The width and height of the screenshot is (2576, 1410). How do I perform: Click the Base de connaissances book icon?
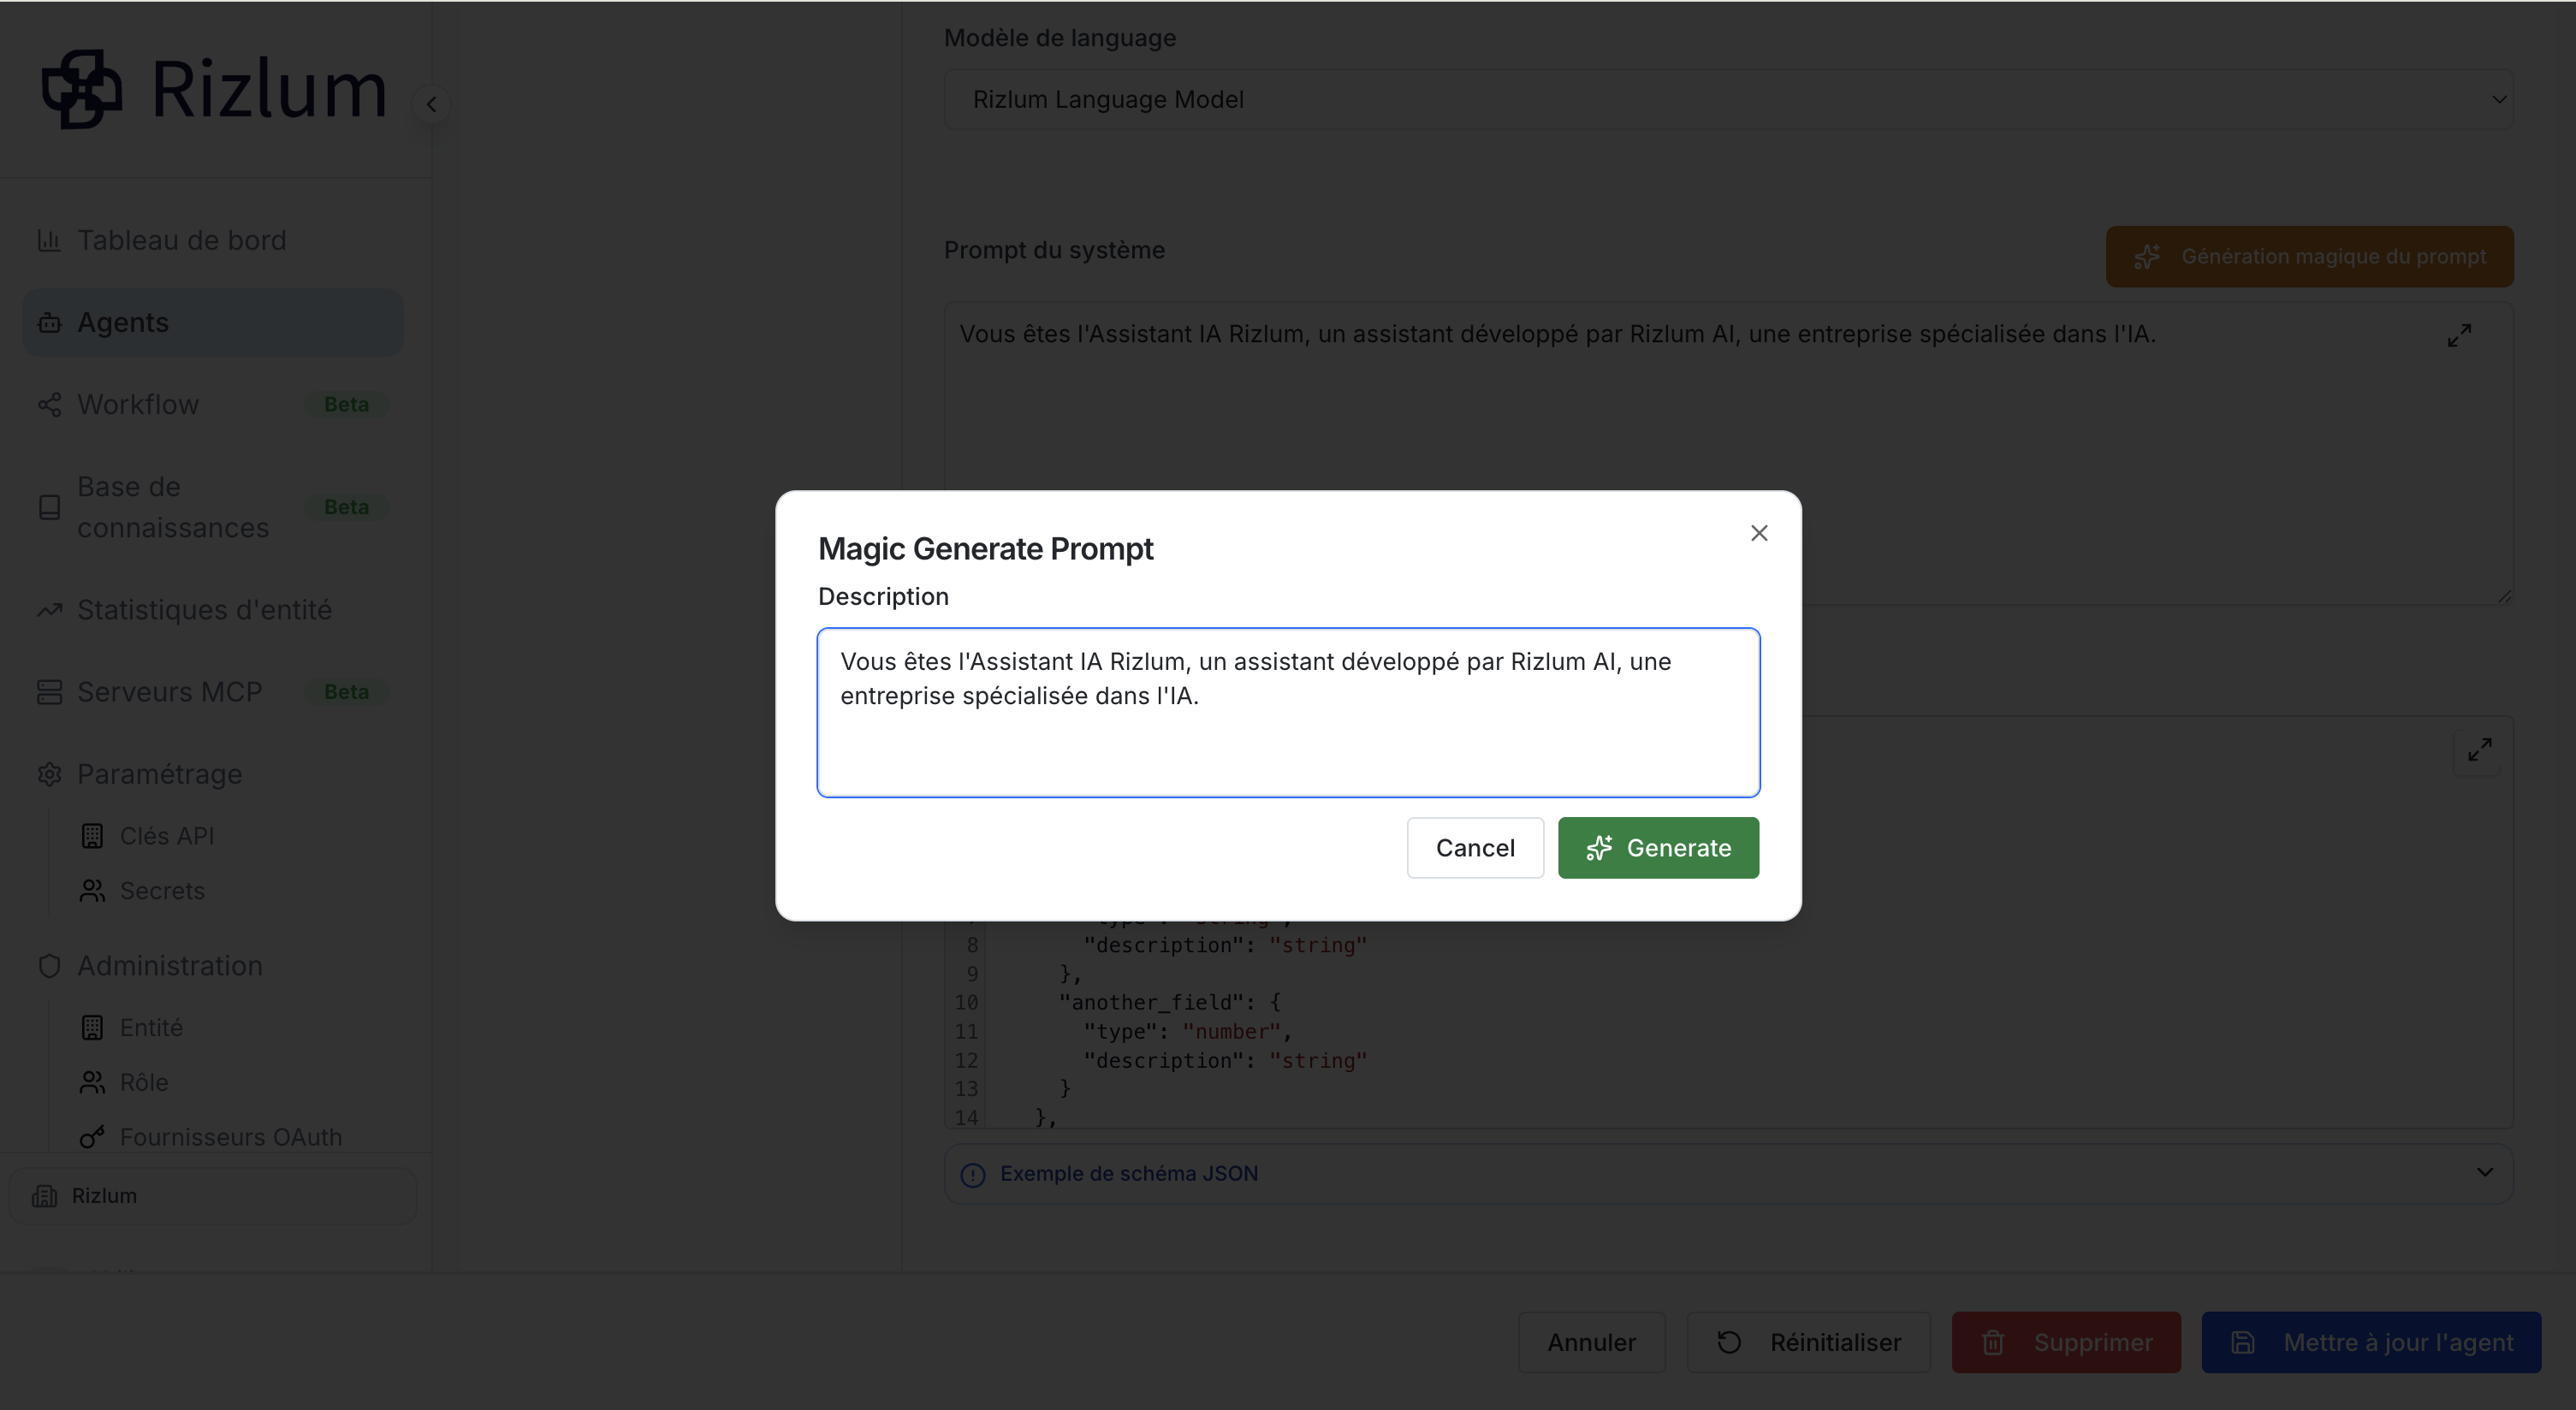click(x=49, y=507)
